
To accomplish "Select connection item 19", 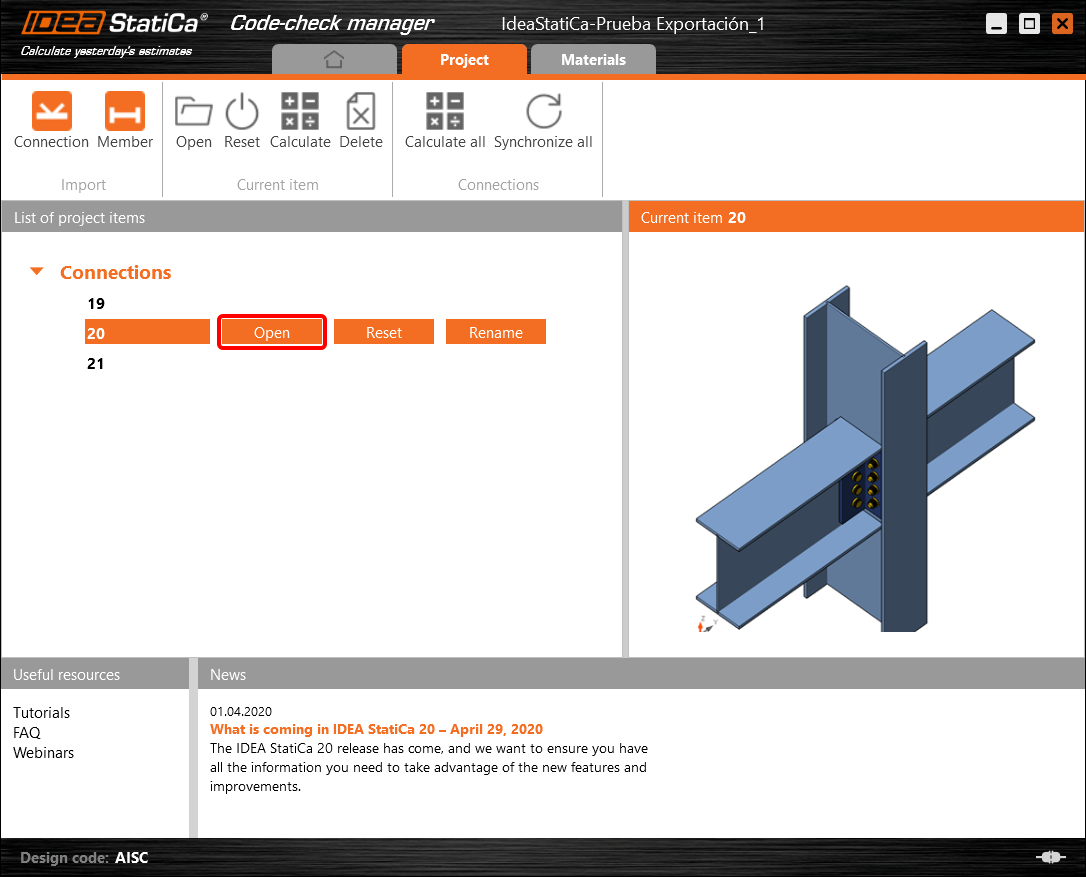I will click(x=96, y=303).
